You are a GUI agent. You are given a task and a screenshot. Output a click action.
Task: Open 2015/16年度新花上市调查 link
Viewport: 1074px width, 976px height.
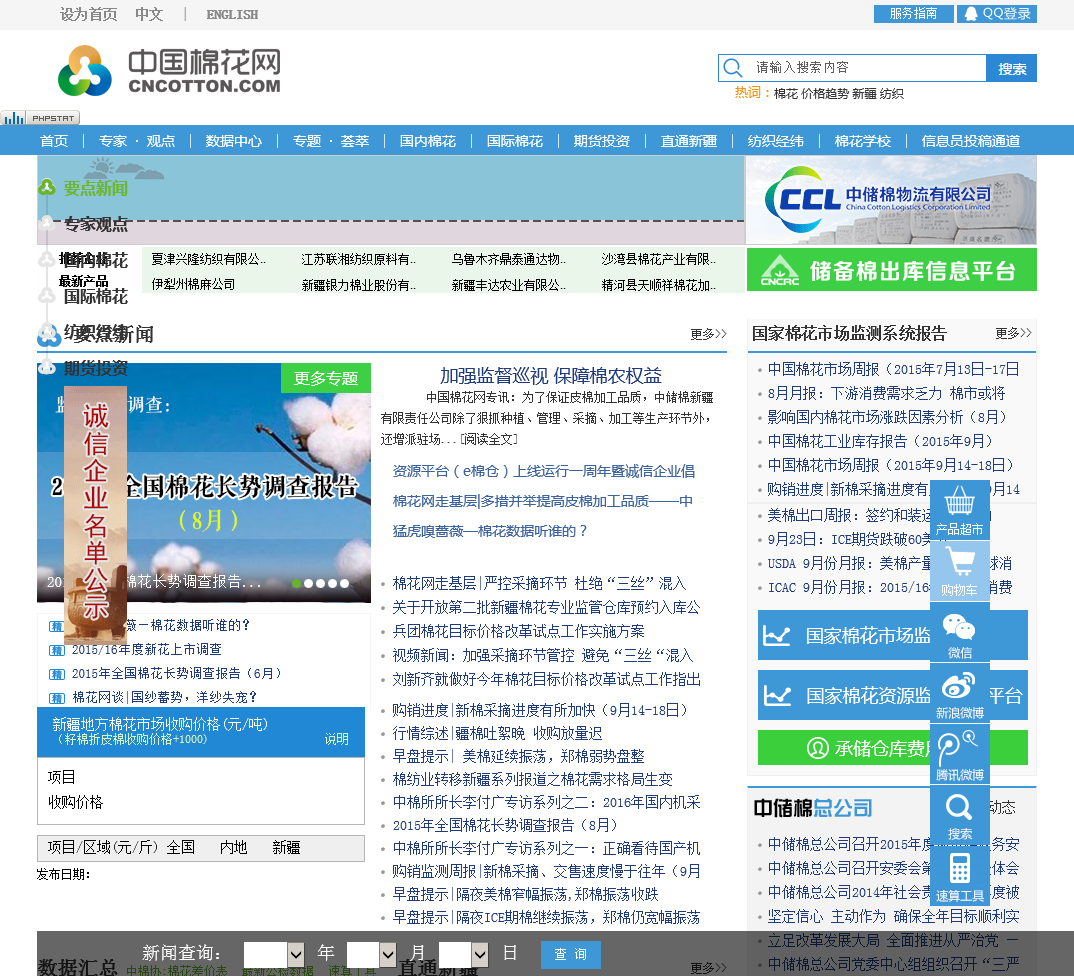(147, 649)
